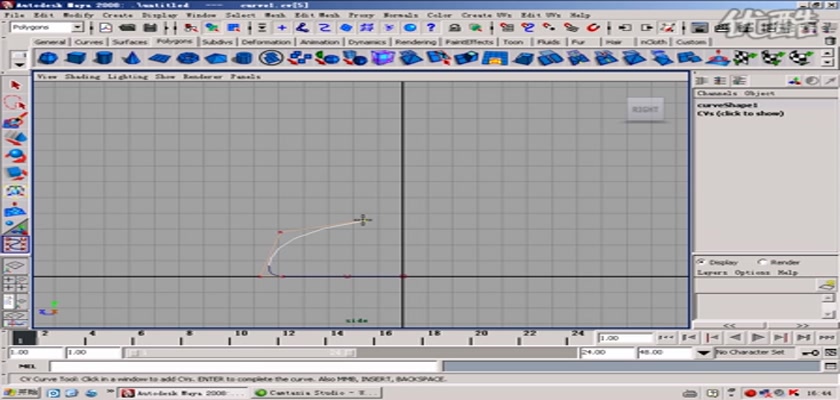Click the Play forwards button
Screen dimensions: 840x400
[758, 337]
